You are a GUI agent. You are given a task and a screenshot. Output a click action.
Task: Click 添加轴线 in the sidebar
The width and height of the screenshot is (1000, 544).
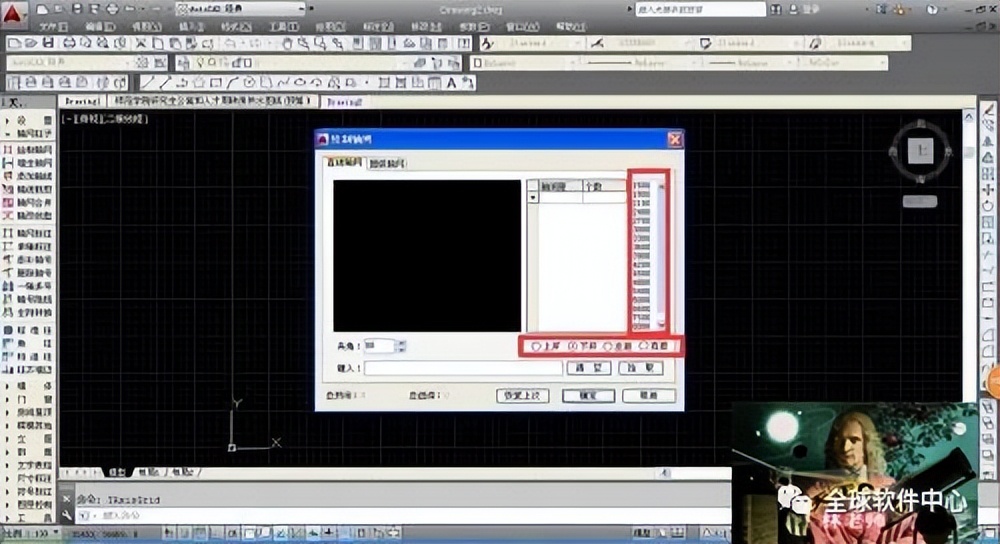tap(27, 176)
